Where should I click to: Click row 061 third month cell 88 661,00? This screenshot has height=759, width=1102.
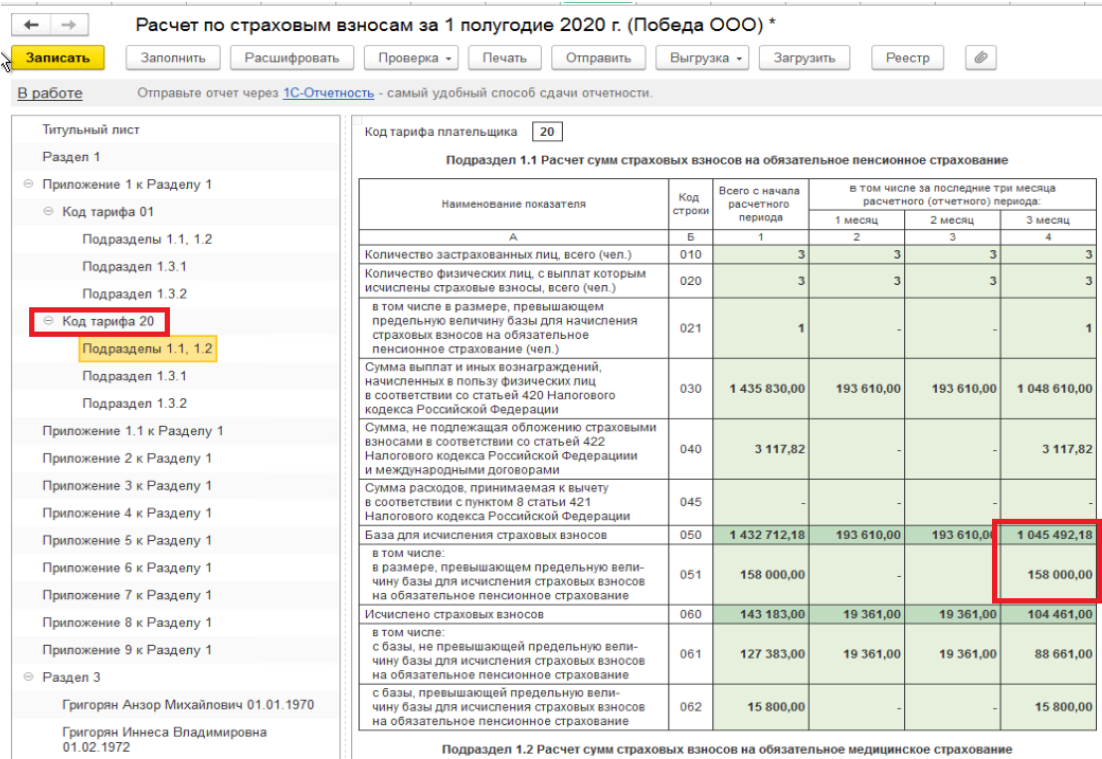tap(1049, 654)
